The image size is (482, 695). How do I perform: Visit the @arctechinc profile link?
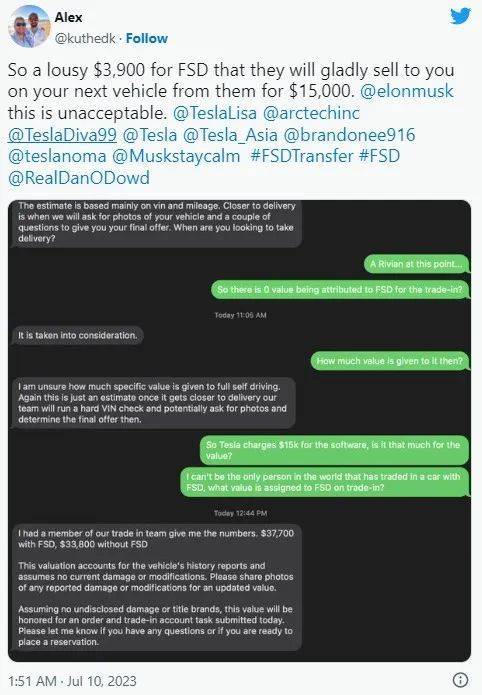[311, 113]
